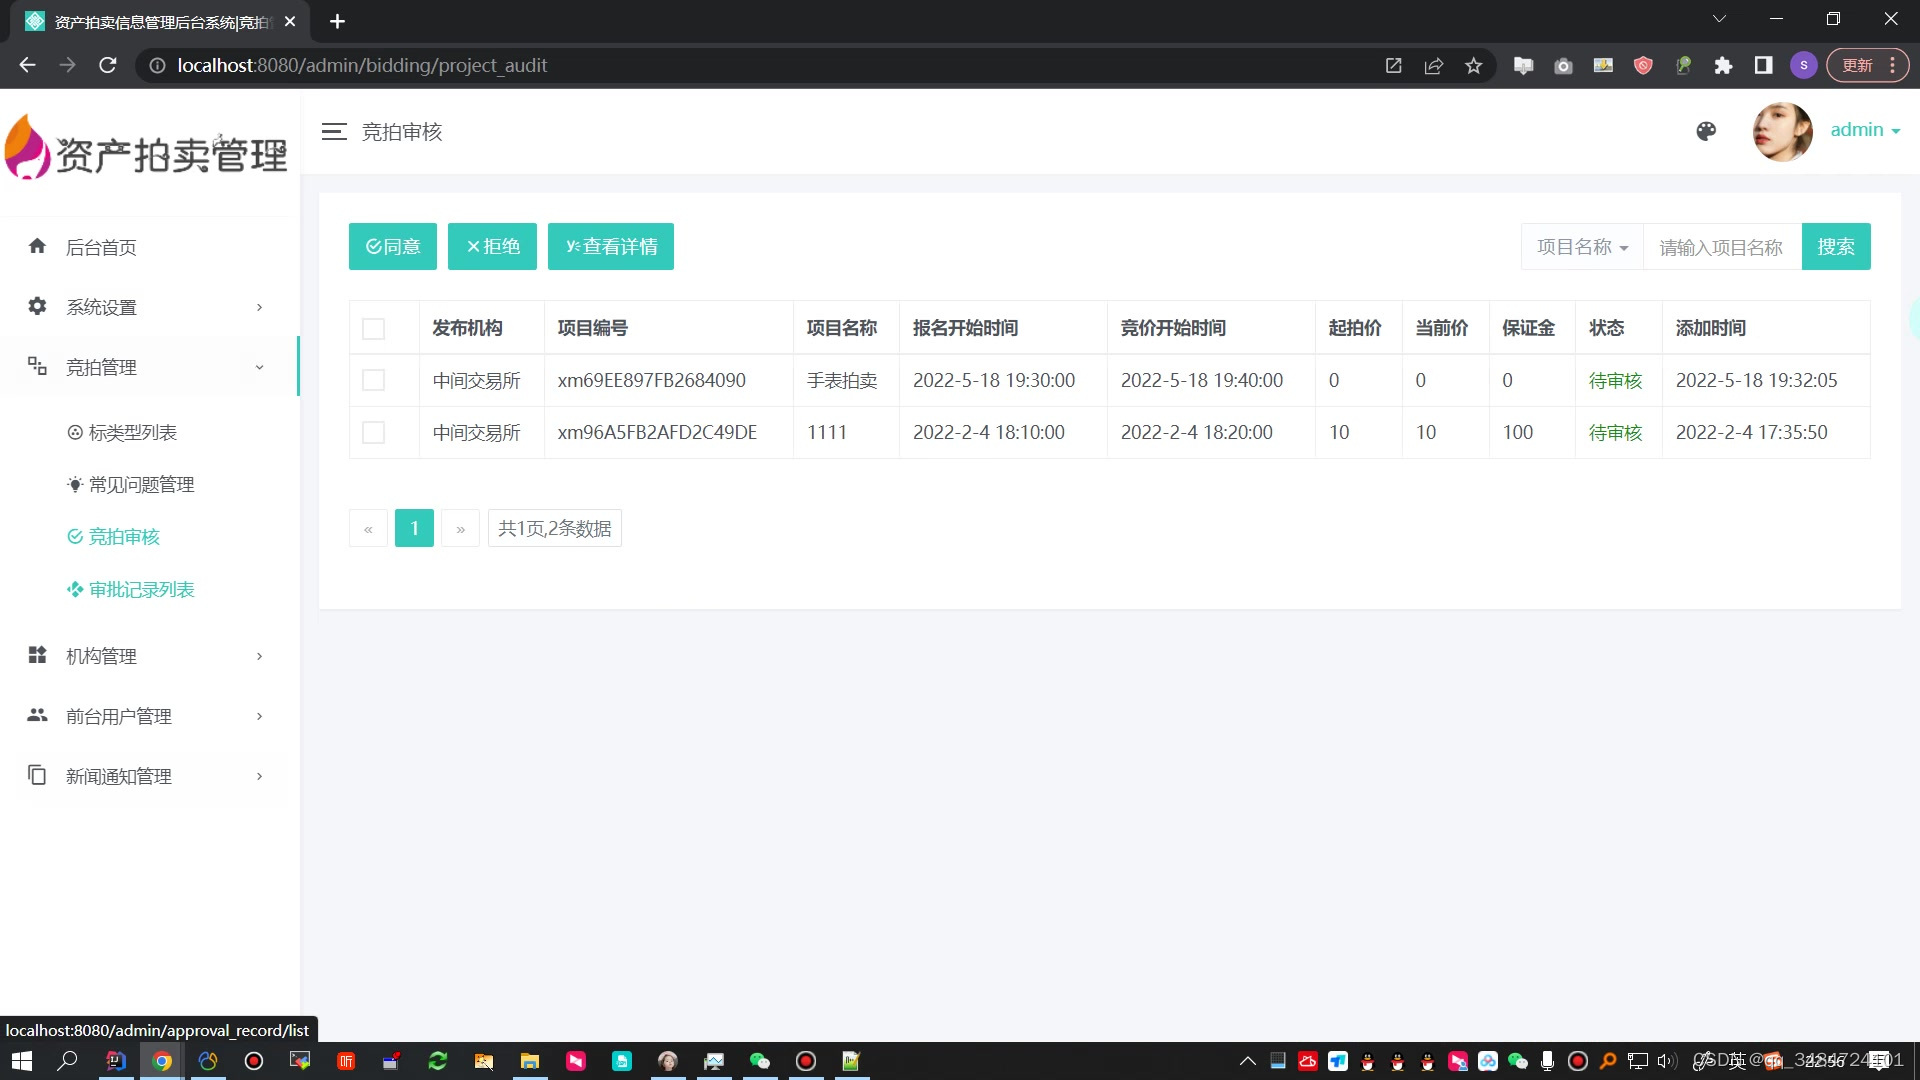The height and width of the screenshot is (1080, 1920).
Task: Open 审批记录列表 menu item
Action: point(141,590)
